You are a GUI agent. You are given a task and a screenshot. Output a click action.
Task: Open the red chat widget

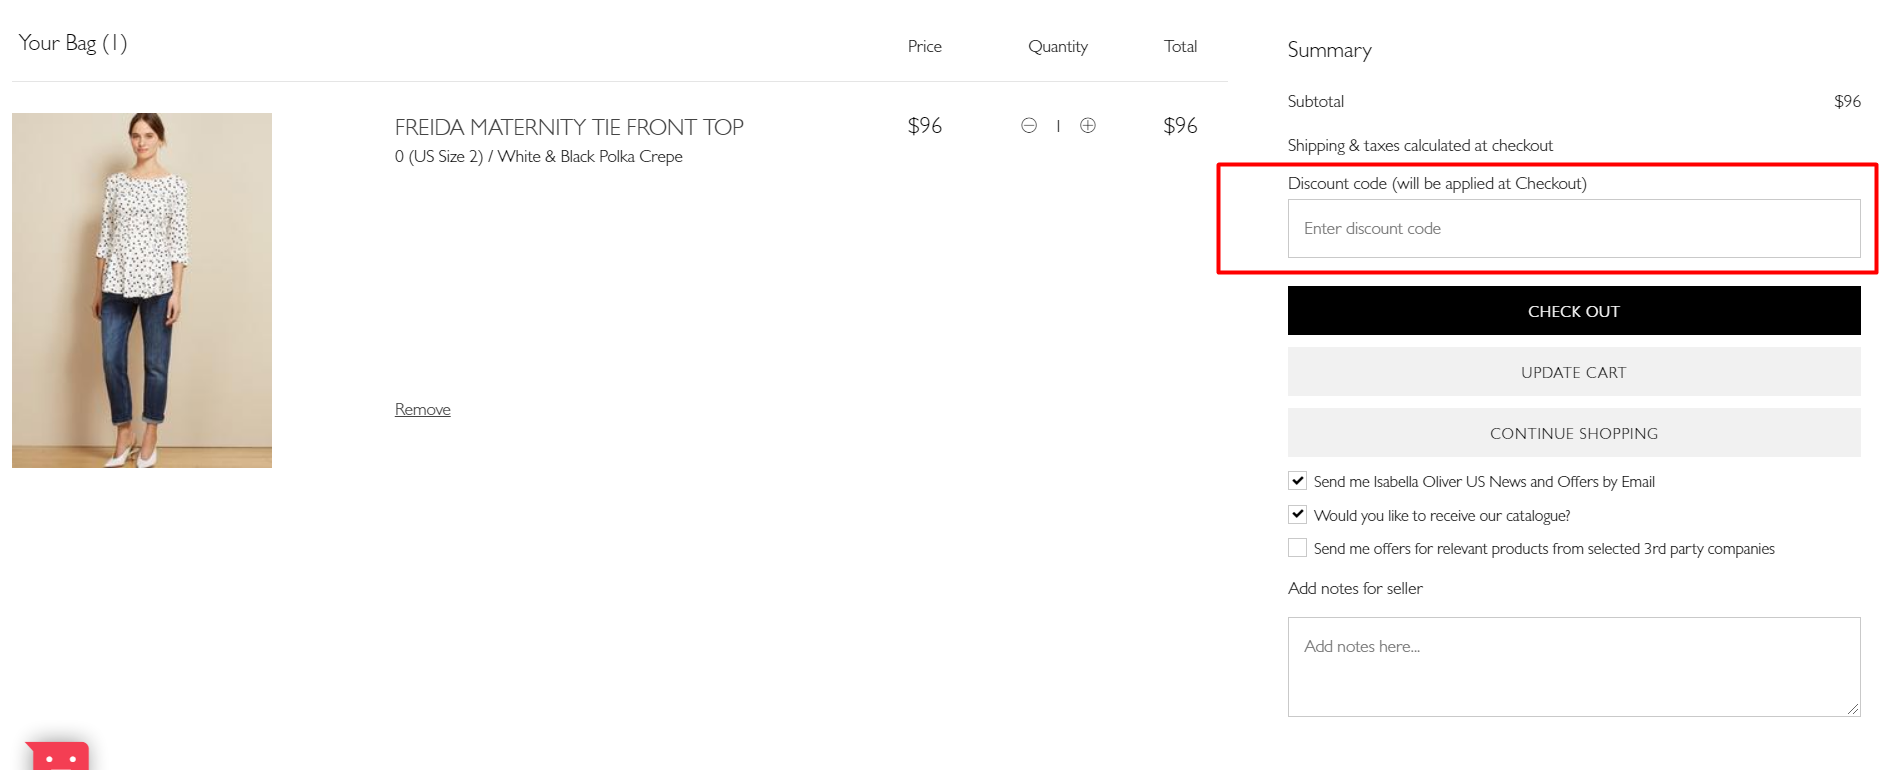(59, 756)
